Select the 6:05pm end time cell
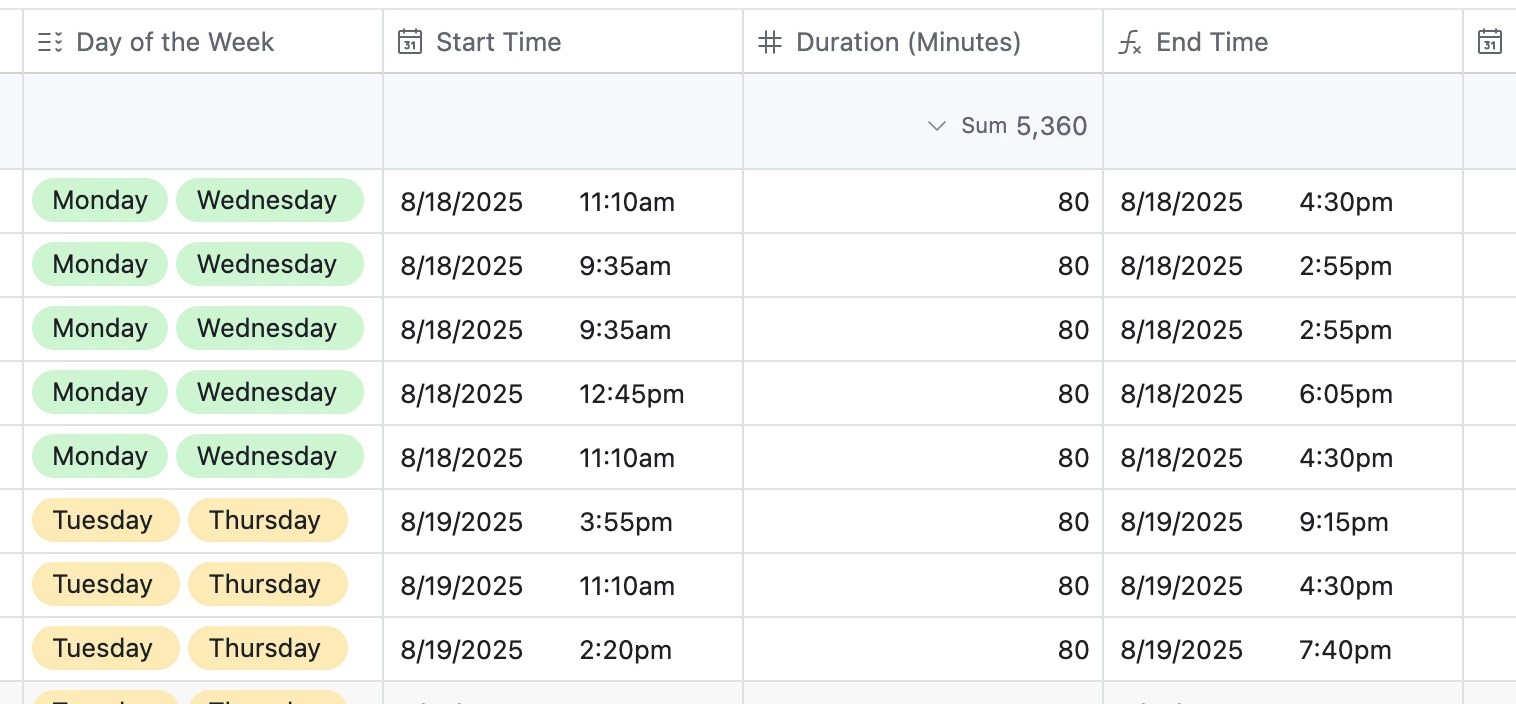This screenshot has height=704, width=1516. 1346,394
